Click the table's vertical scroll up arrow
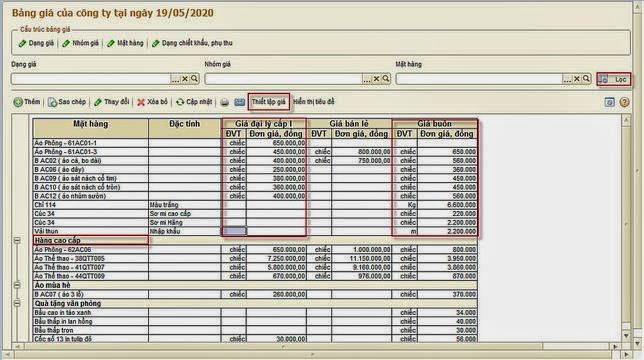 point(626,120)
